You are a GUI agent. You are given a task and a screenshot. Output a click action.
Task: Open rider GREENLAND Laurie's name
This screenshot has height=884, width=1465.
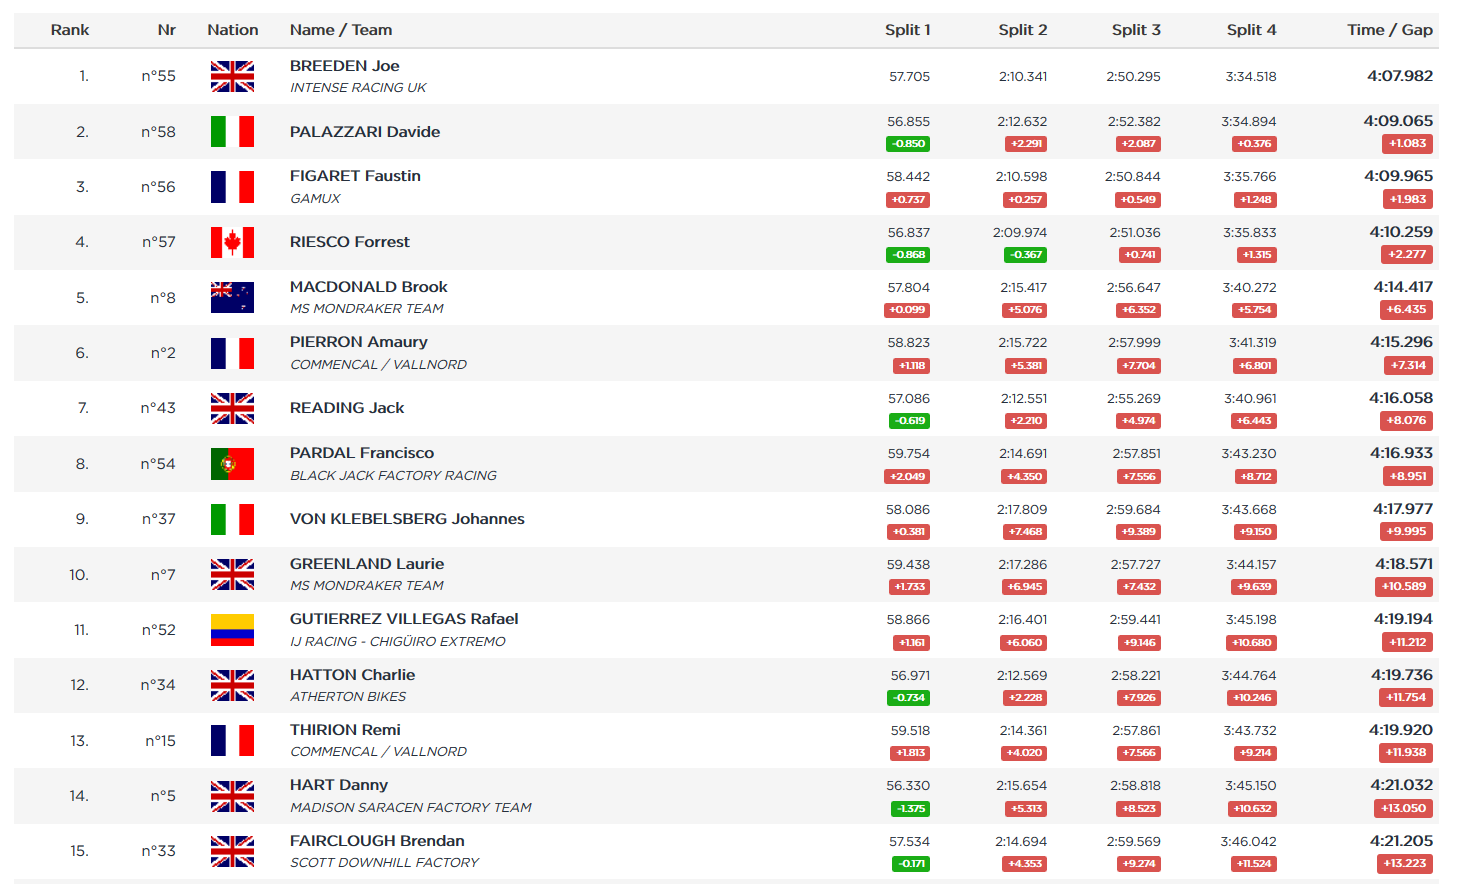366,564
